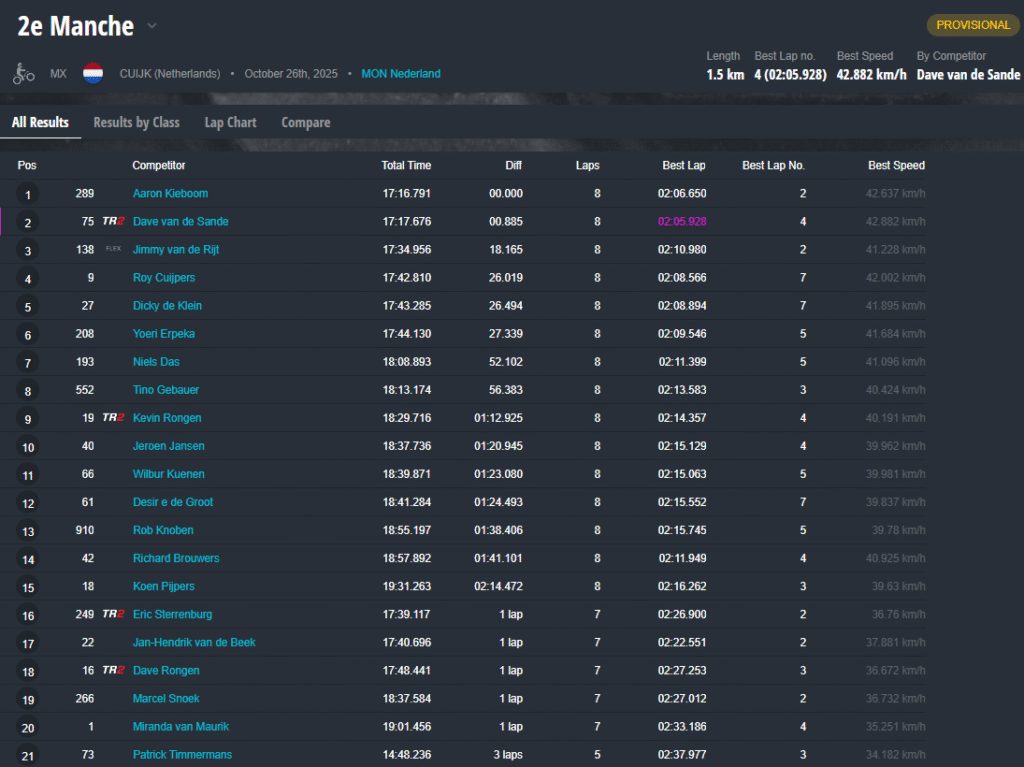The image size is (1024, 767).
Task: Click the Netherlands flag icon
Action: tap(93, 73)
